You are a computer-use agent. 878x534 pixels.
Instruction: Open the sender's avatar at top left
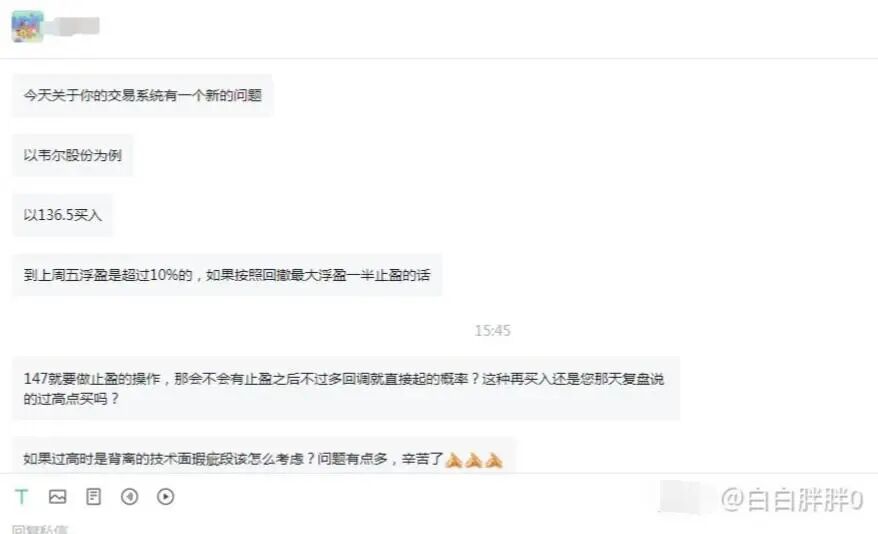(x=27, y=26)
